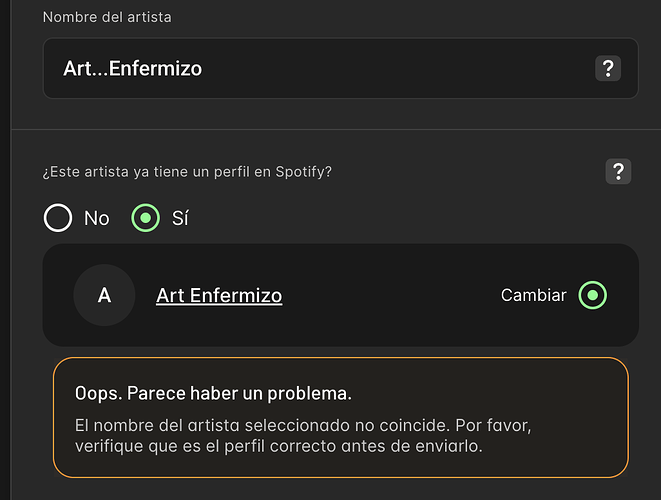This screenshot has height=500, width=661.
Task: Click 'verifique que es el perfil correcto' text
Action: pos(200,446)
